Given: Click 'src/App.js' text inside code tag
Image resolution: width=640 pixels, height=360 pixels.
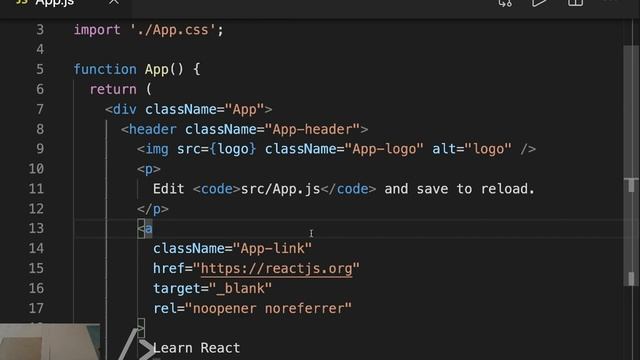Looking at the screenshot, I should (x=280, y=189).
